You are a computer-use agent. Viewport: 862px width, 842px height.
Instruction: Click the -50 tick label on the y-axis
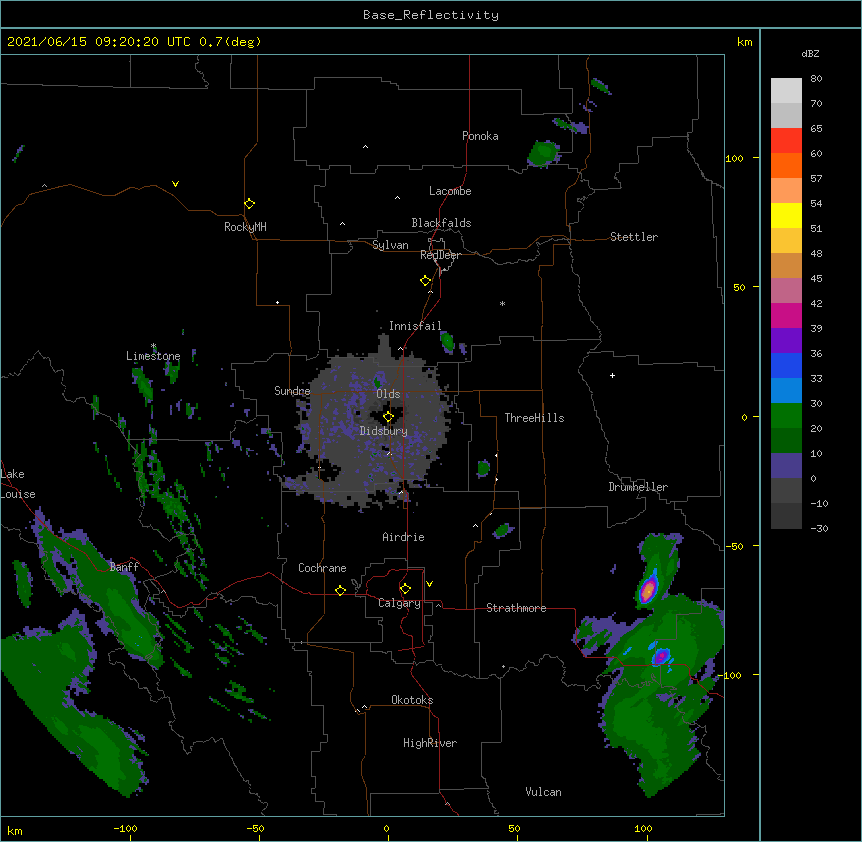point(734,546)
